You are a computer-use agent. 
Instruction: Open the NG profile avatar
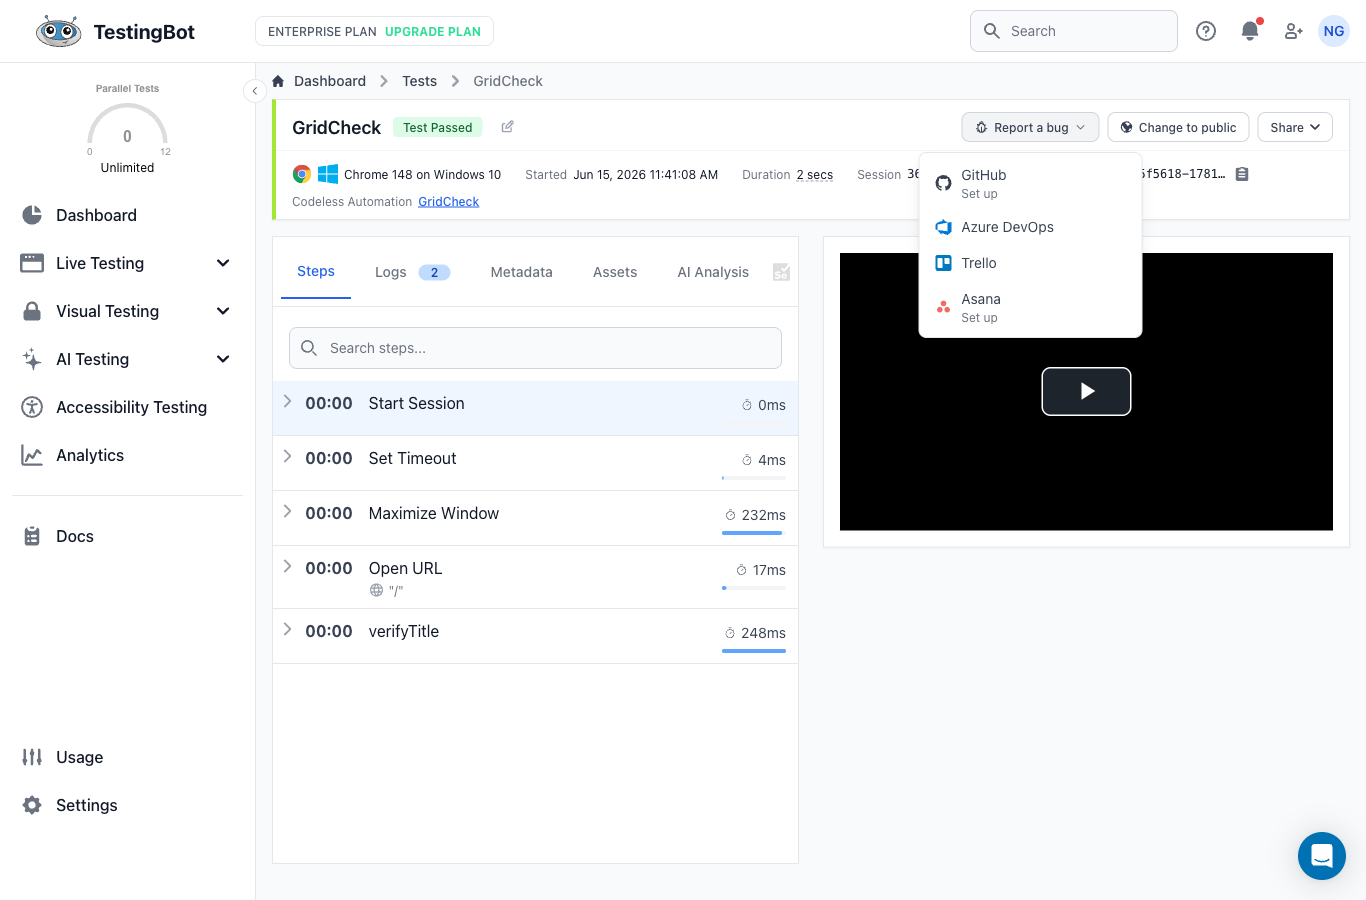[x=1334, y=31]
